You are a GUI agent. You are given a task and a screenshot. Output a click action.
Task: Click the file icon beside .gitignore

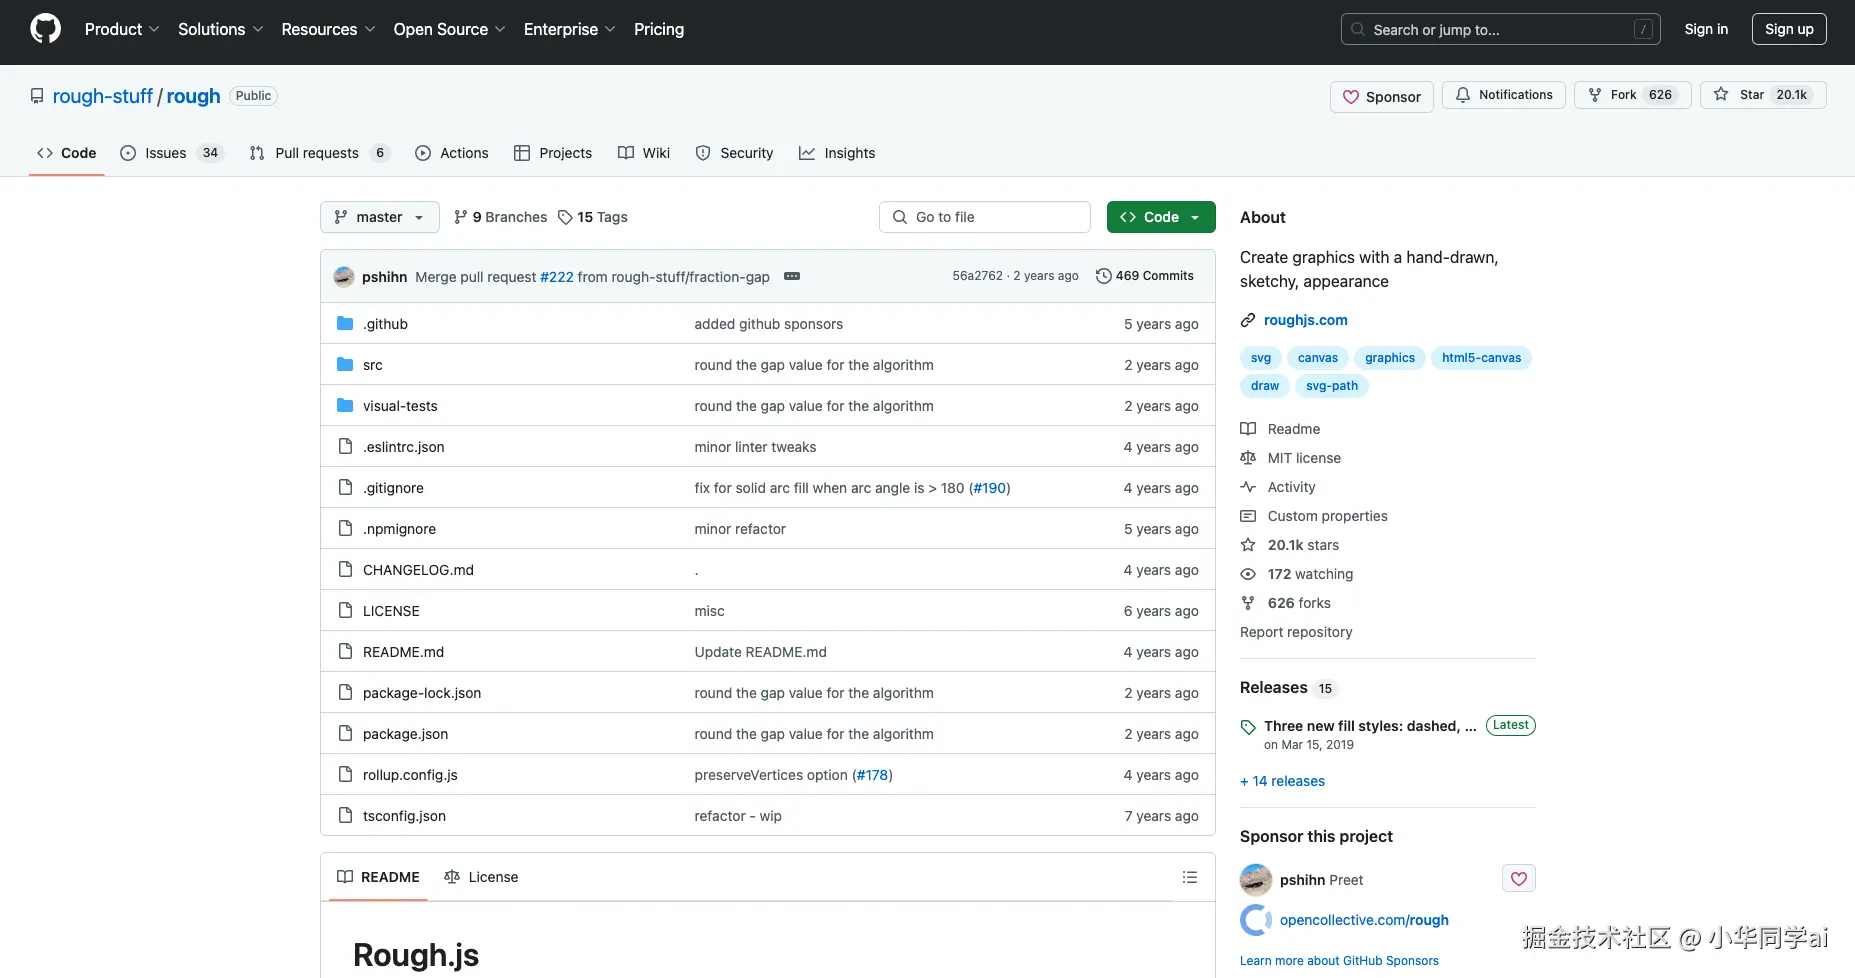[345, 487]
